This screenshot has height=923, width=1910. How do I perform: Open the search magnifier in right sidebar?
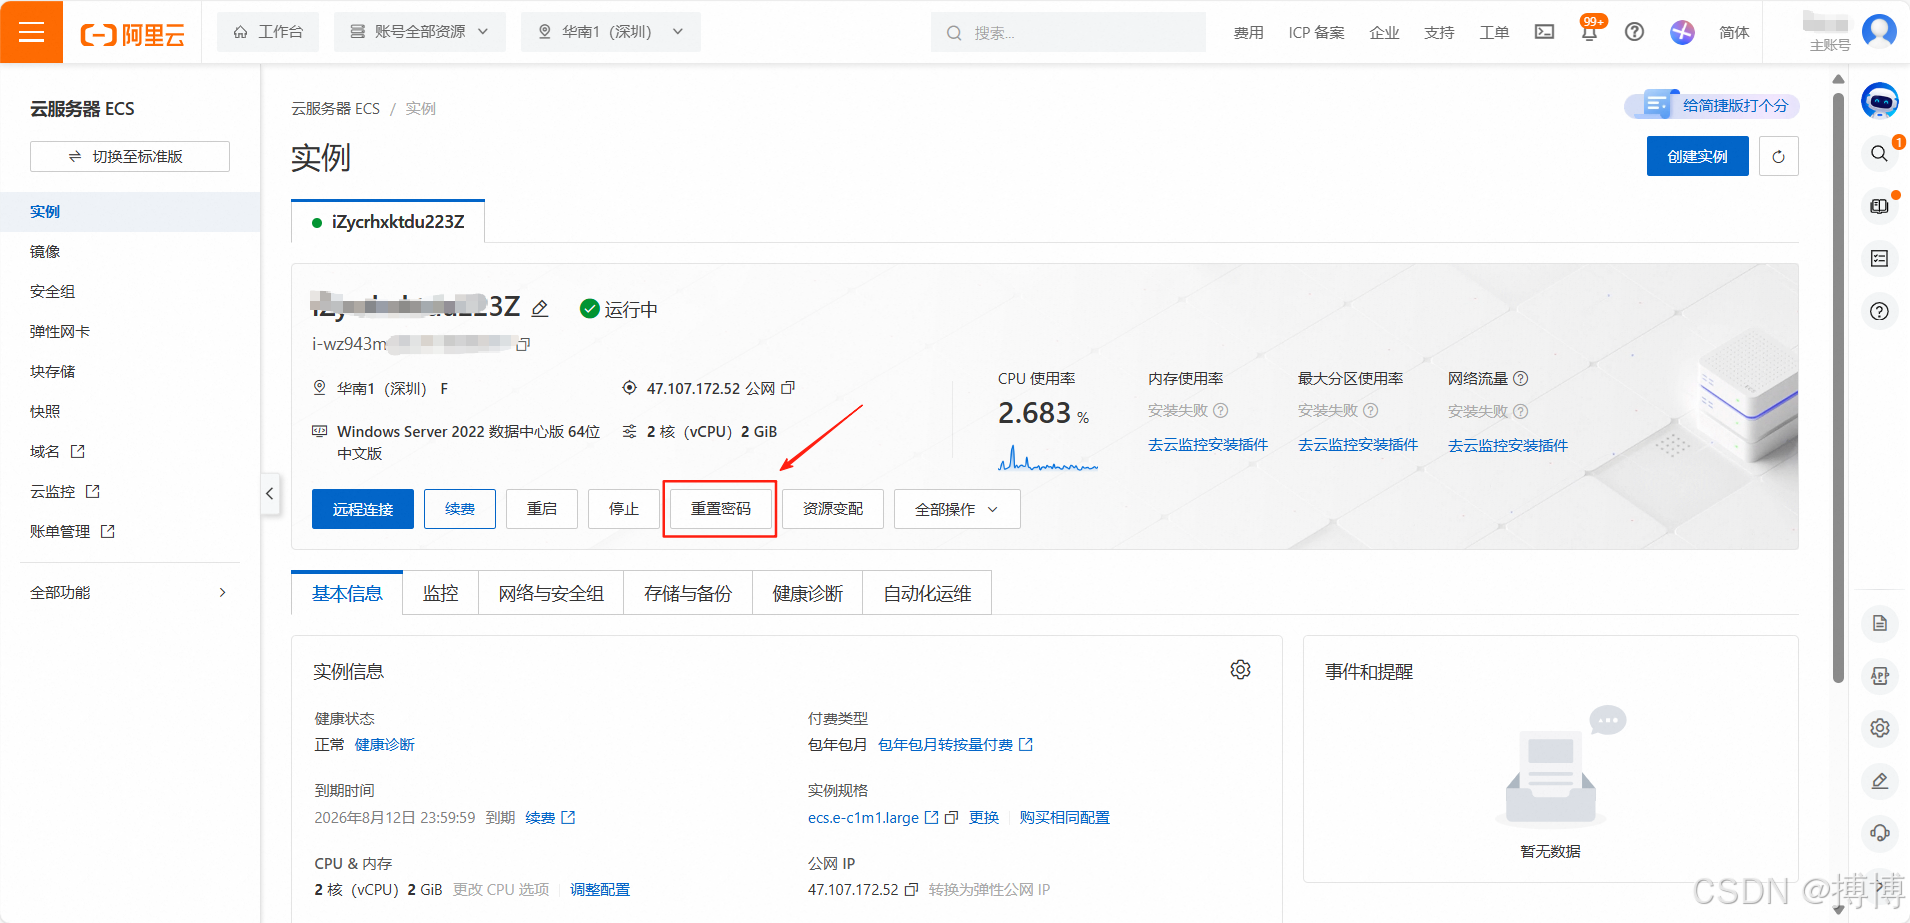(x=1879, y=153)
